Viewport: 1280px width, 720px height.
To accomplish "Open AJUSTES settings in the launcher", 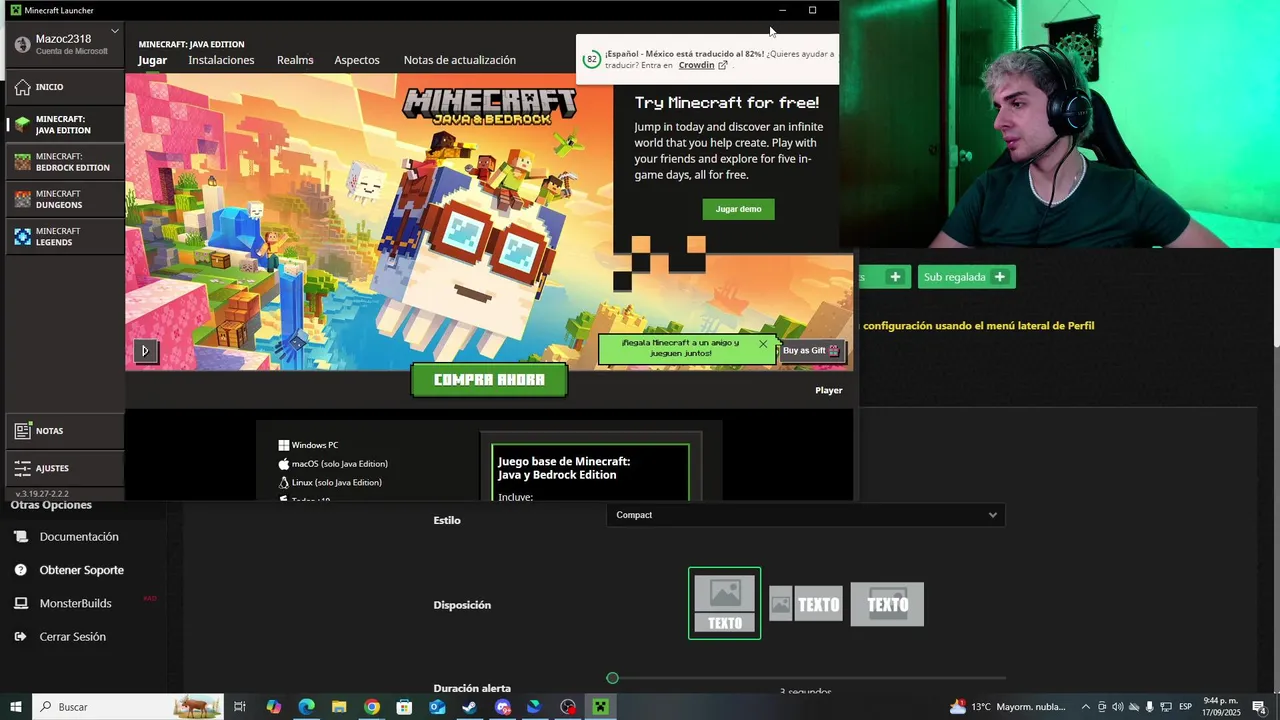I will click(x=64, y=468).
